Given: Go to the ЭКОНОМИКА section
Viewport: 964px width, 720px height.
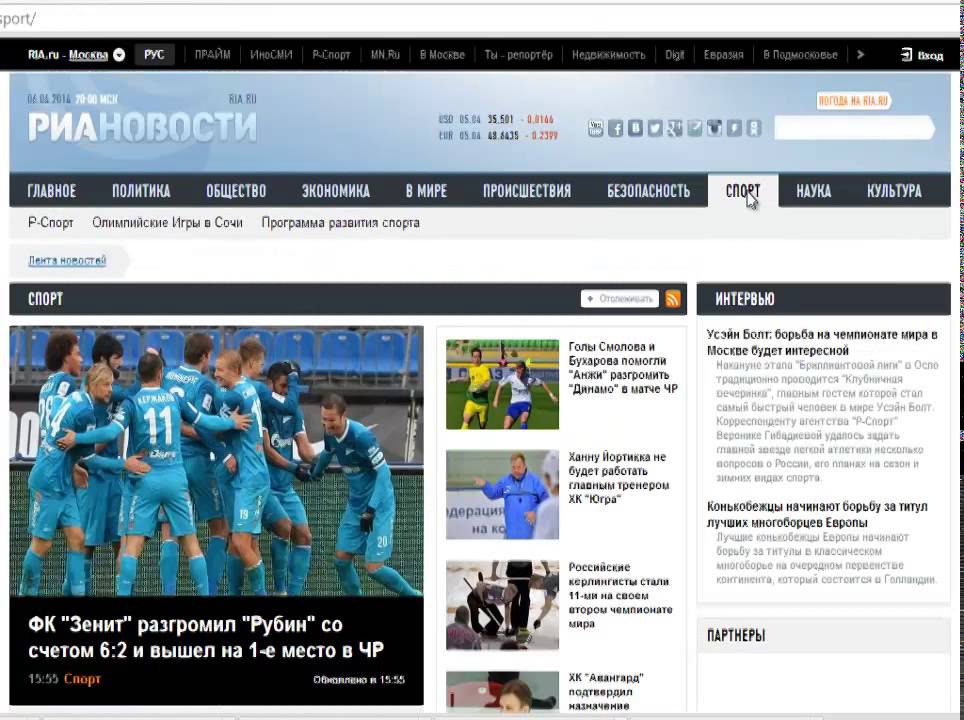Looking at the screenshot, I should (336, 191).
